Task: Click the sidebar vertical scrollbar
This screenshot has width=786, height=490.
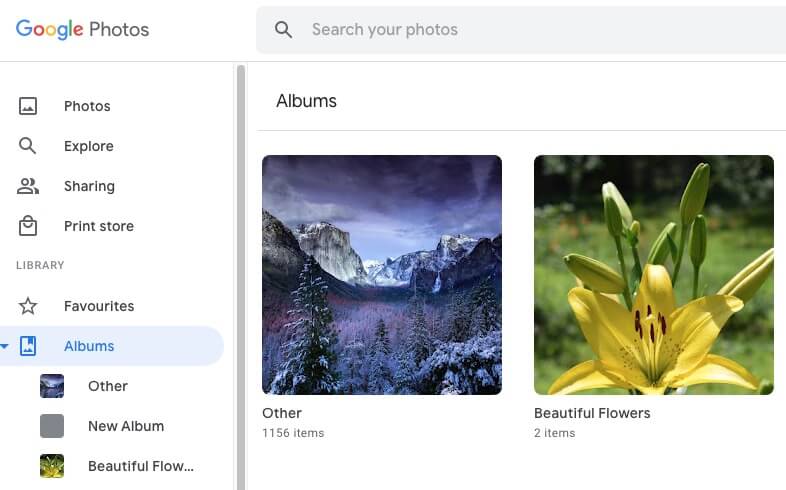Action: [x=241, y=277]
